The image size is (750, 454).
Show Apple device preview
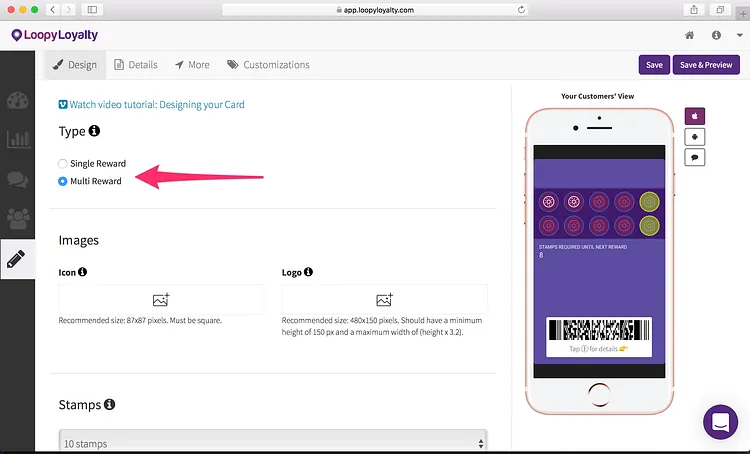tap(695, 116)
